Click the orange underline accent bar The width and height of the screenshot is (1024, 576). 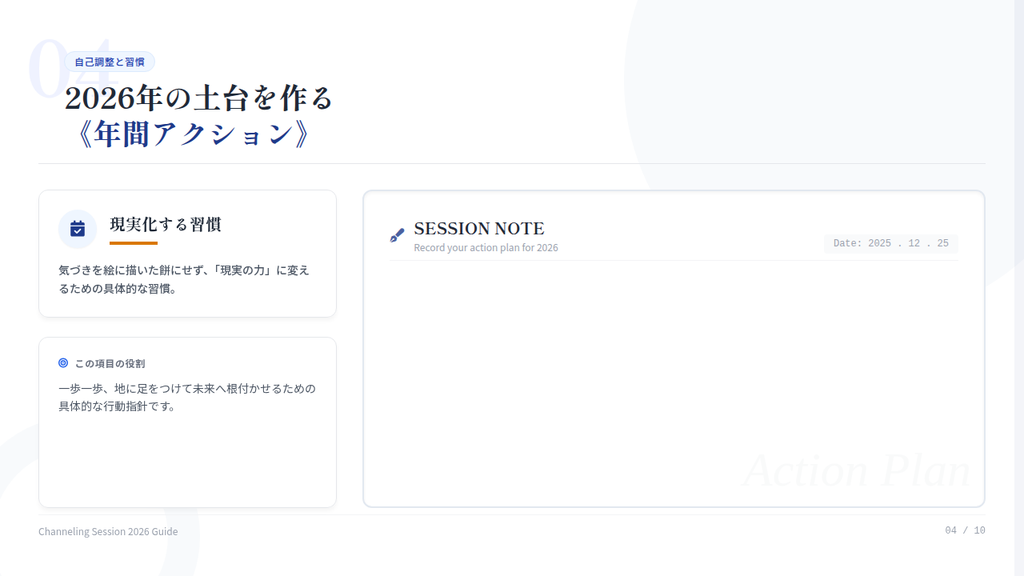coord(133,243)
